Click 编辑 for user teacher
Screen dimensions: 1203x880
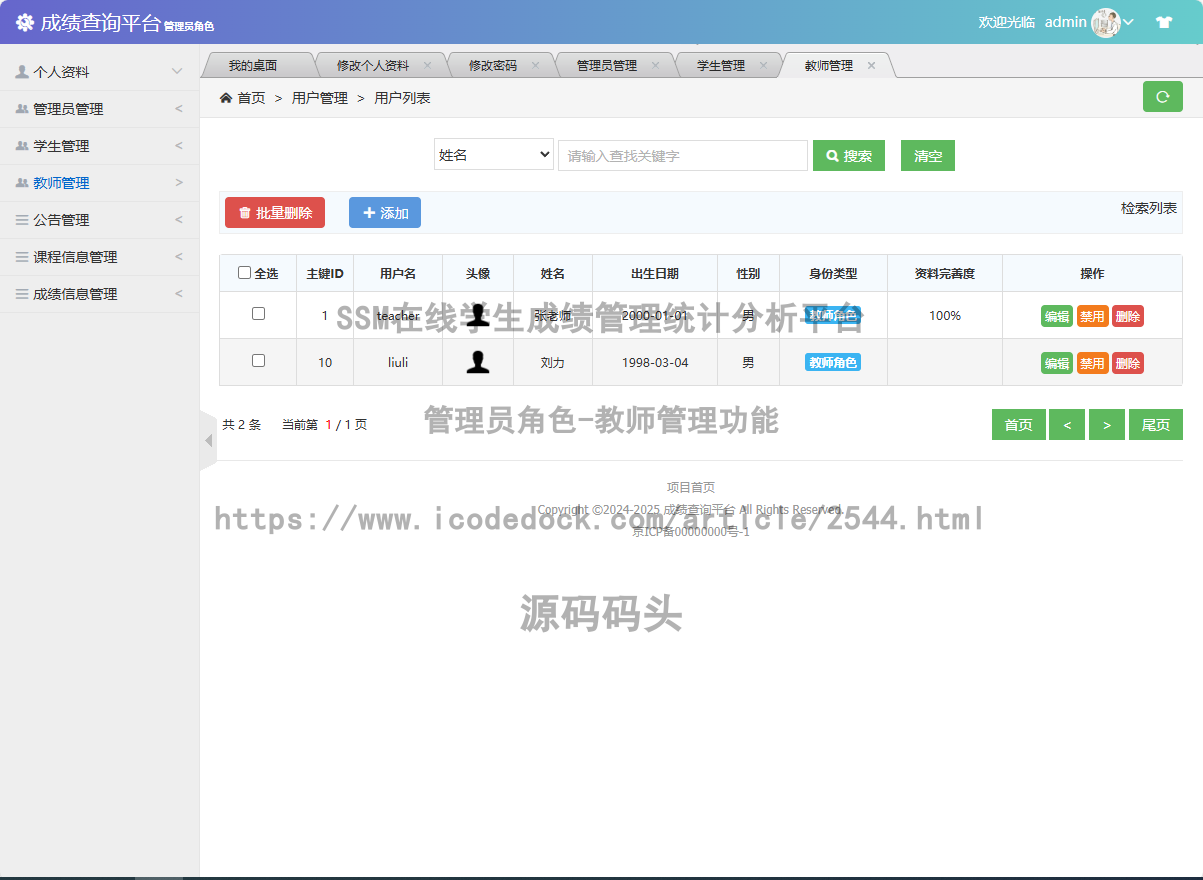pyautogui.click(x=1057, y=316)
